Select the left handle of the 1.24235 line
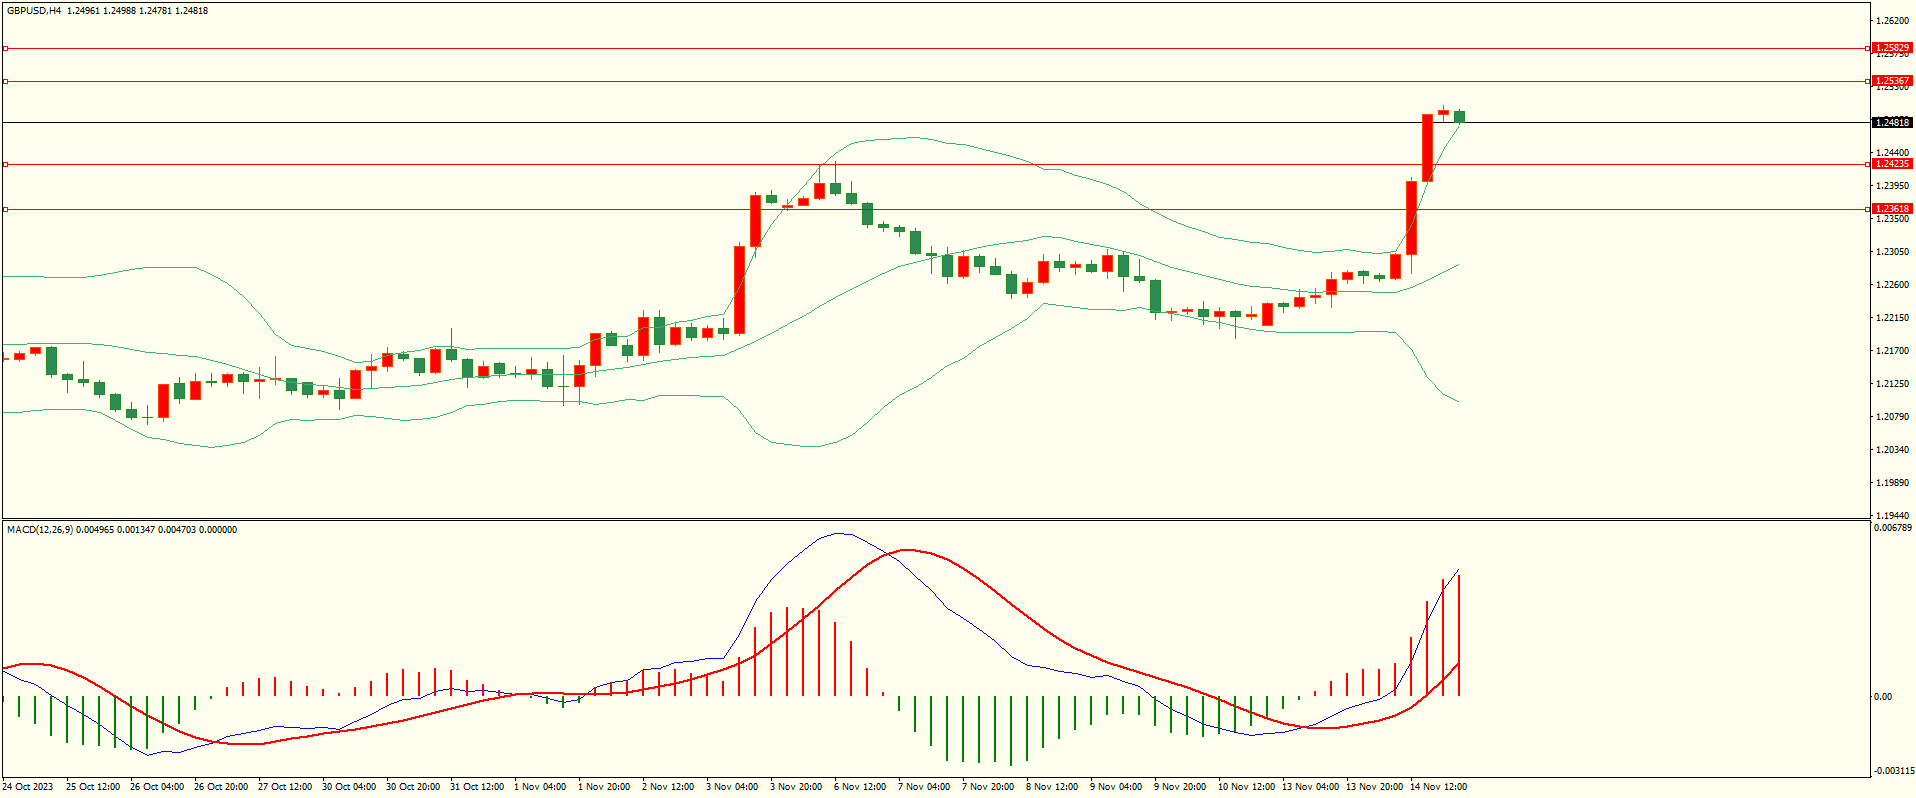 tap(5, 164)
